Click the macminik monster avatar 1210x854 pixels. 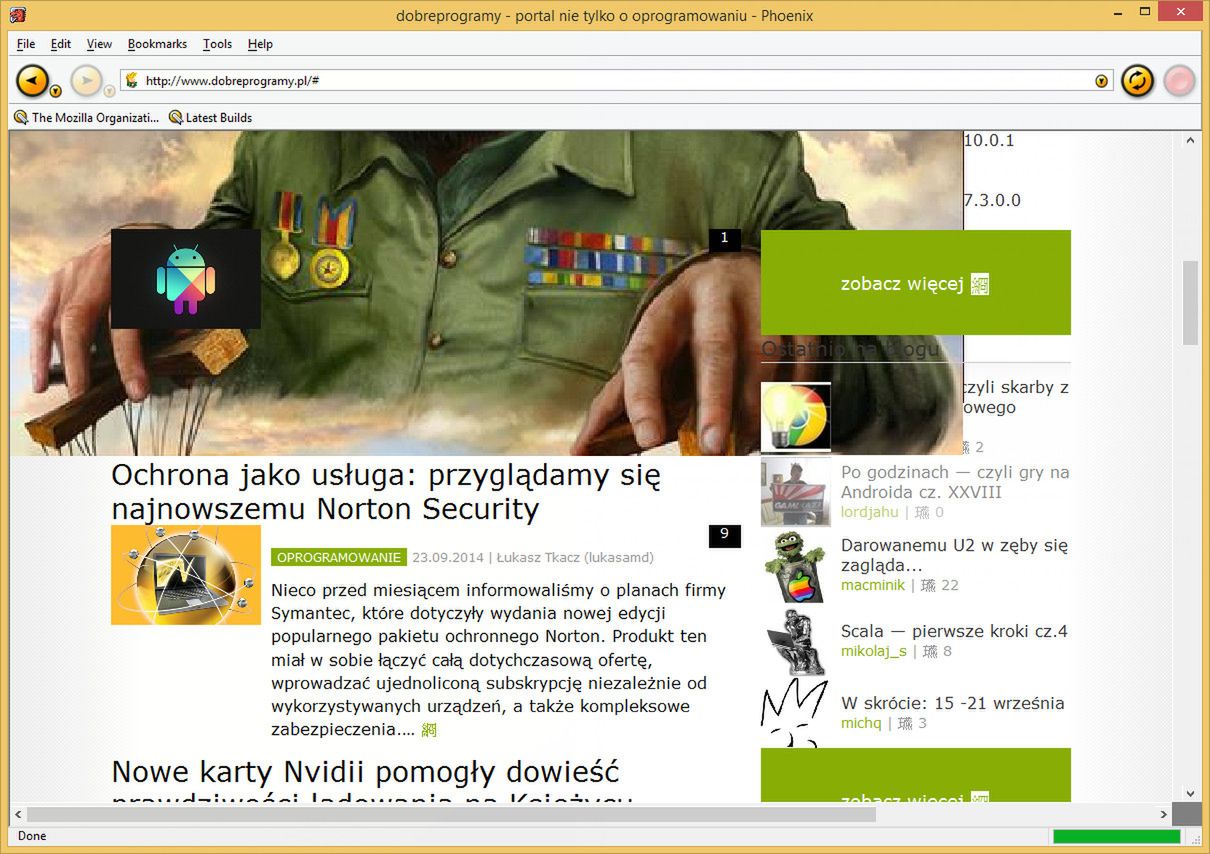796,565
